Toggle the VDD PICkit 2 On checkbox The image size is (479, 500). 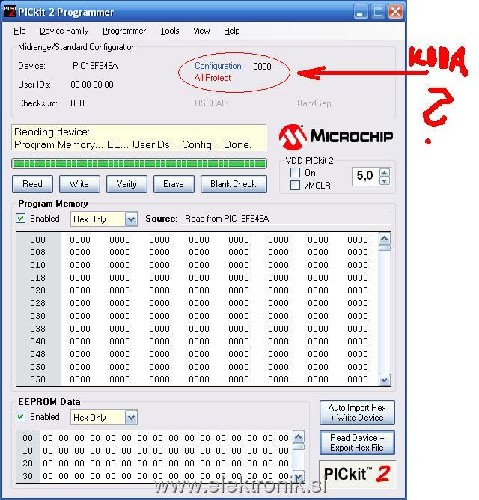[x=295, y=173]
